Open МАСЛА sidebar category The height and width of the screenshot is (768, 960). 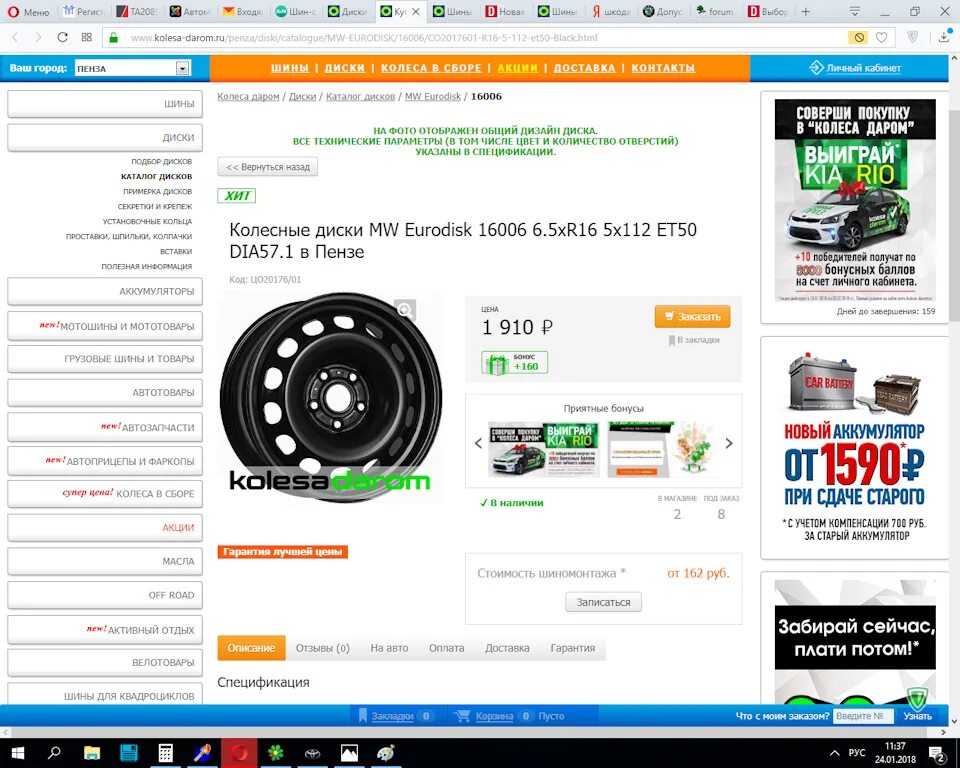pos(105,561)
